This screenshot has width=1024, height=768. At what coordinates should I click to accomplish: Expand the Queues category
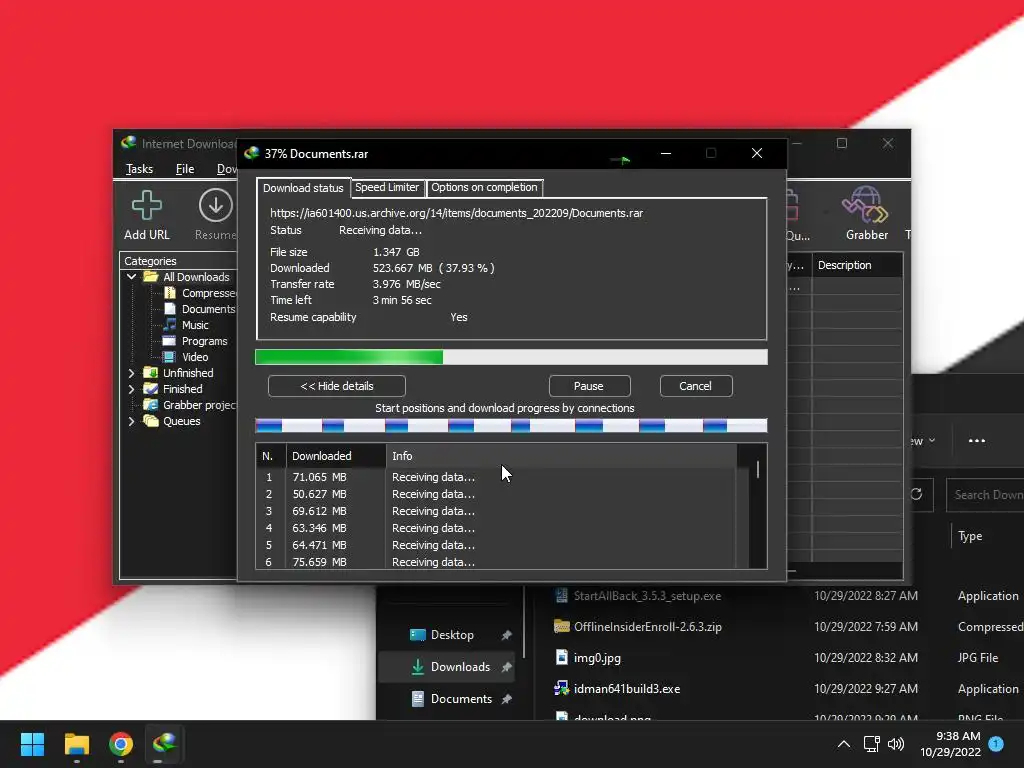[131, 421]
